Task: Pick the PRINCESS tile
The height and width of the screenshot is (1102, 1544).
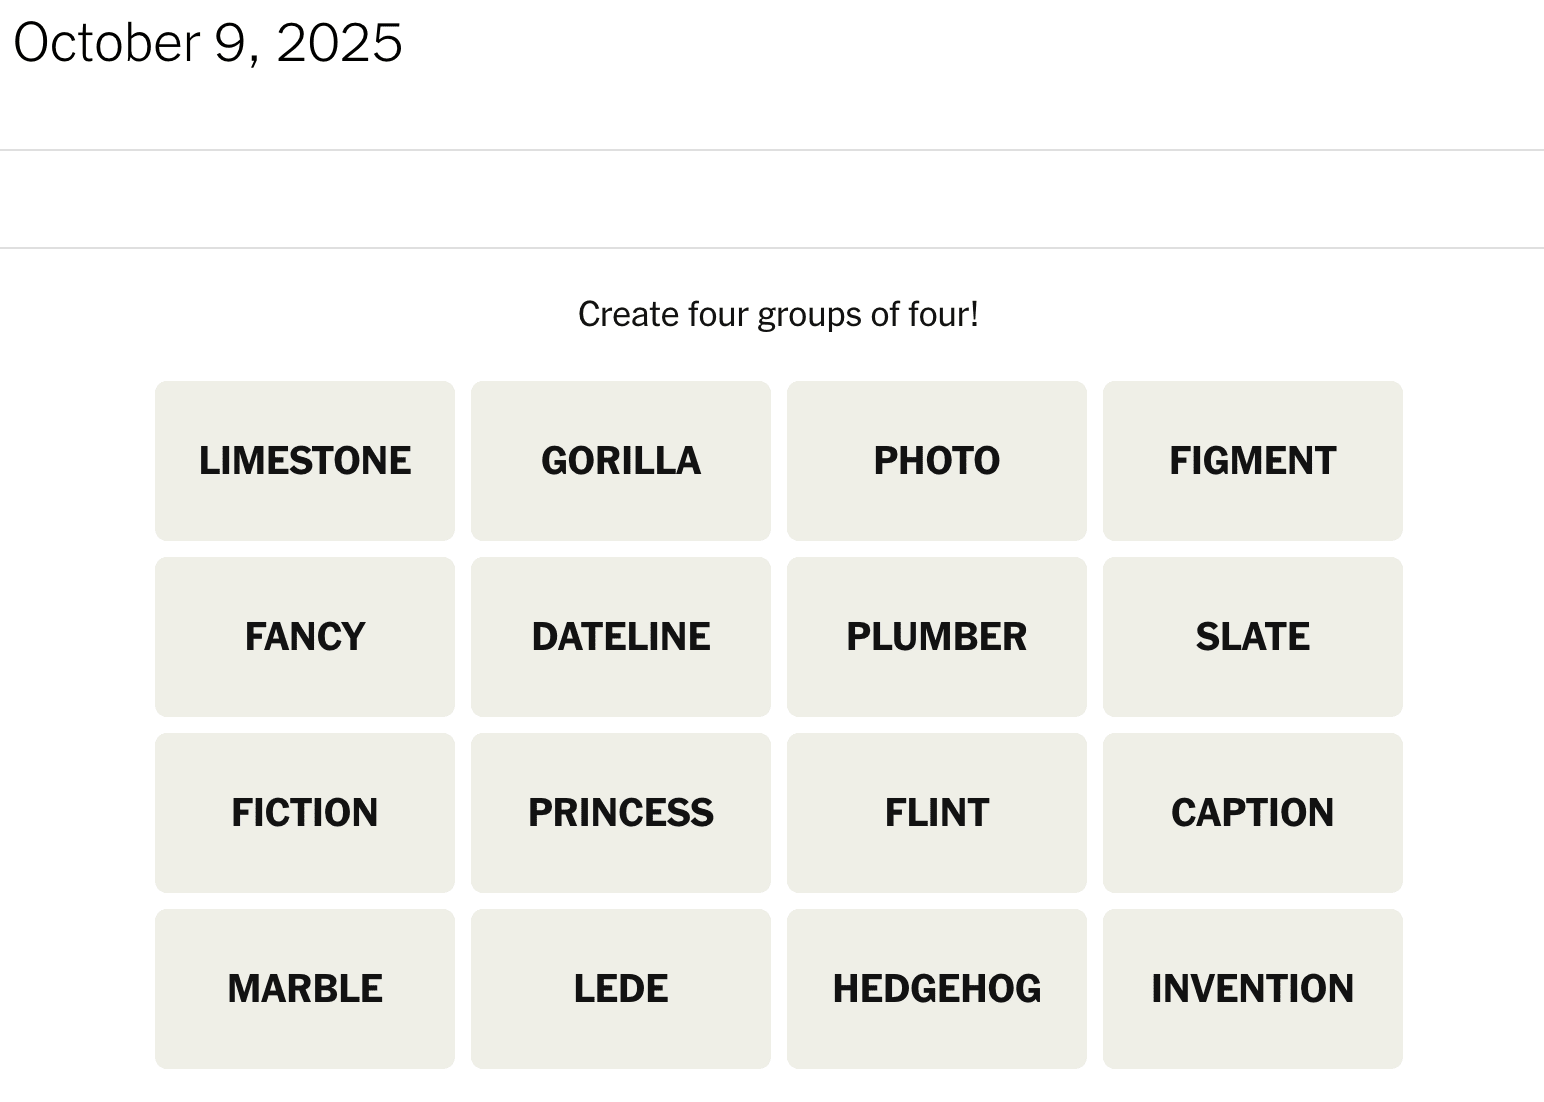Action: 621,813
